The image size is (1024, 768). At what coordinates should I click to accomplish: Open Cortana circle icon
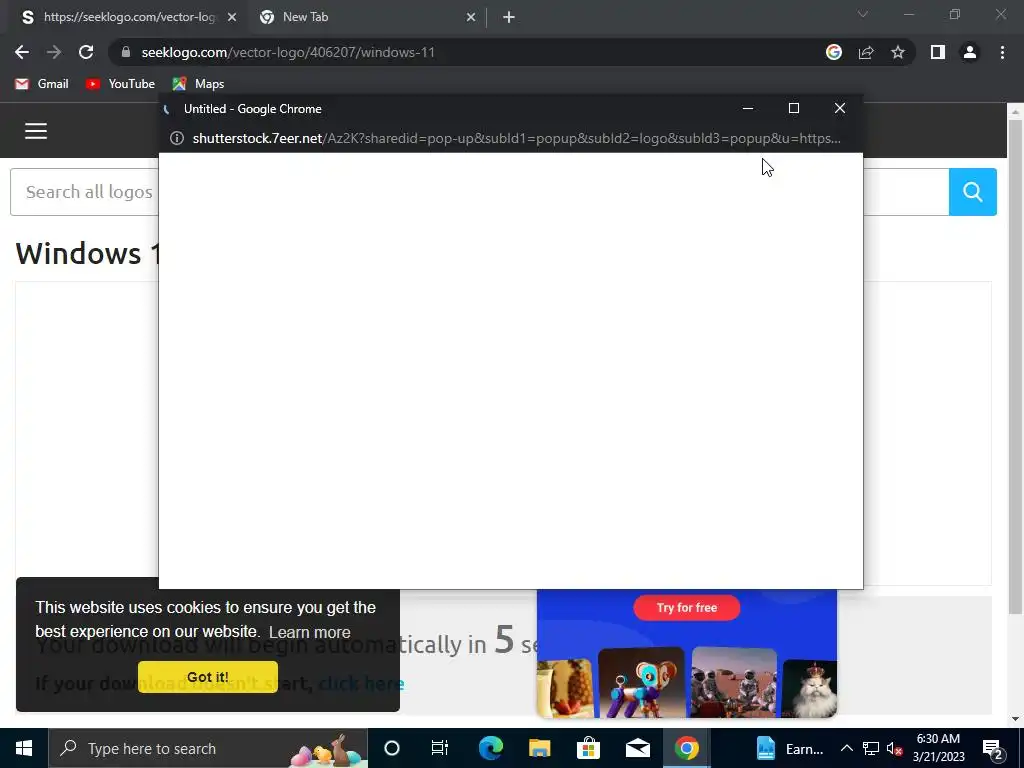click(392, 748)
